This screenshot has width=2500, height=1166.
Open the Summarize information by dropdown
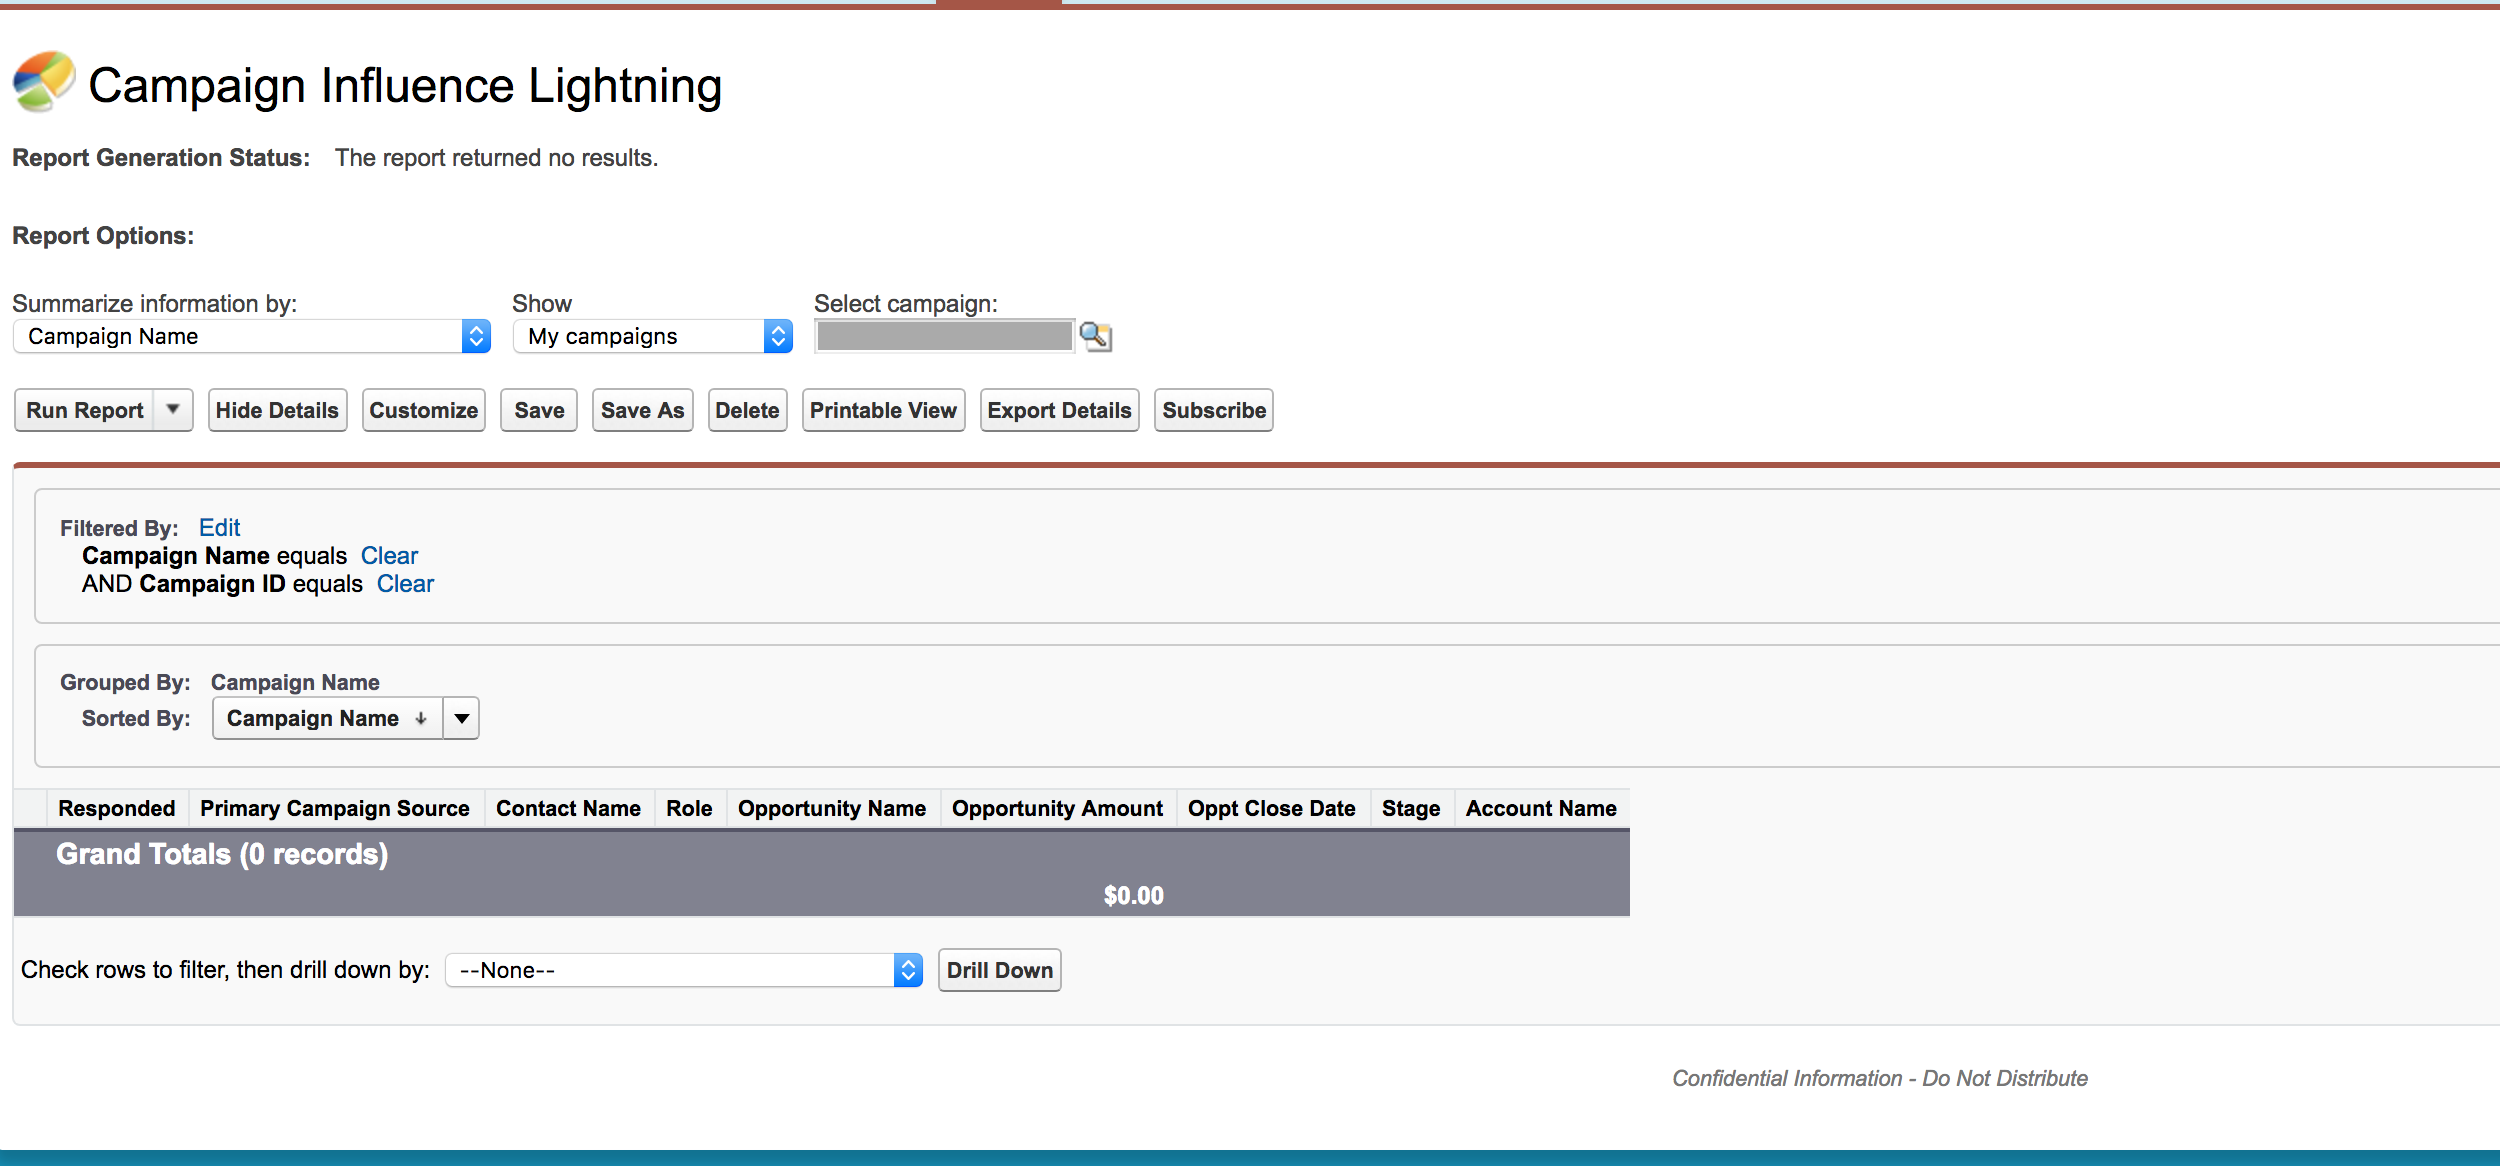pyautogui.click(x=251, y=336)
